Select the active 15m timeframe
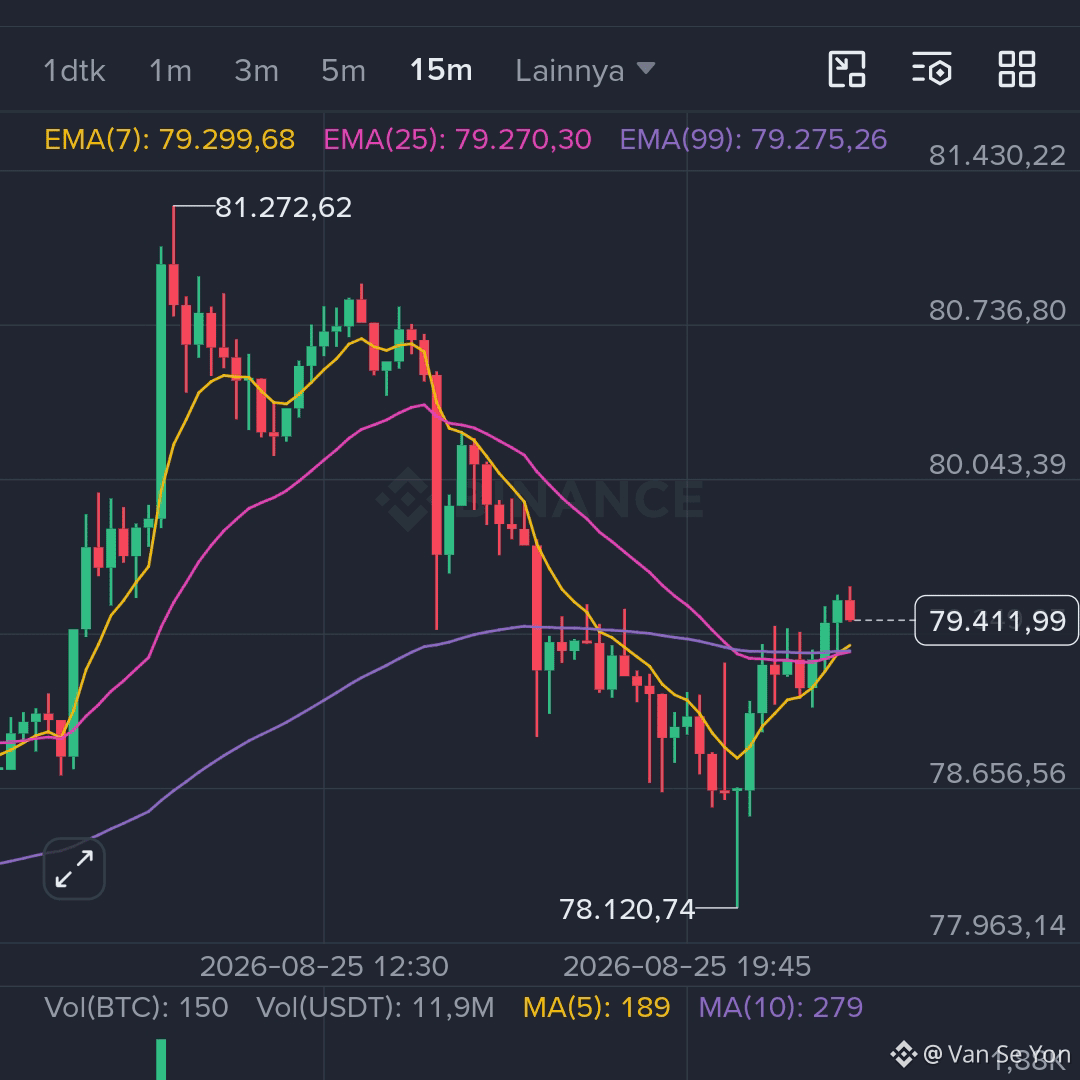 coord(441,70)
